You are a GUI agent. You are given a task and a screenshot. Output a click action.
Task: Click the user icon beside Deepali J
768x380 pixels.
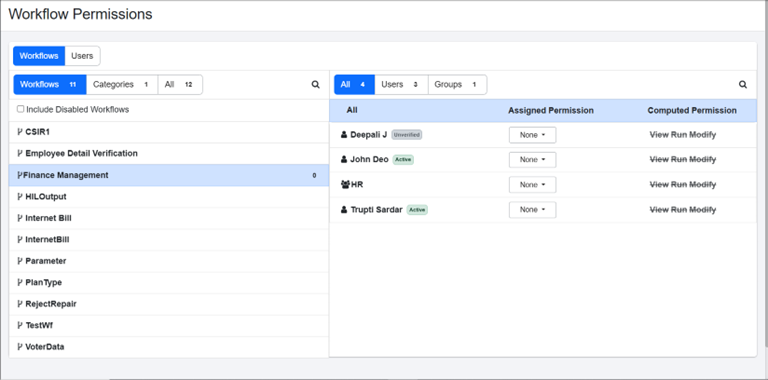344,135
